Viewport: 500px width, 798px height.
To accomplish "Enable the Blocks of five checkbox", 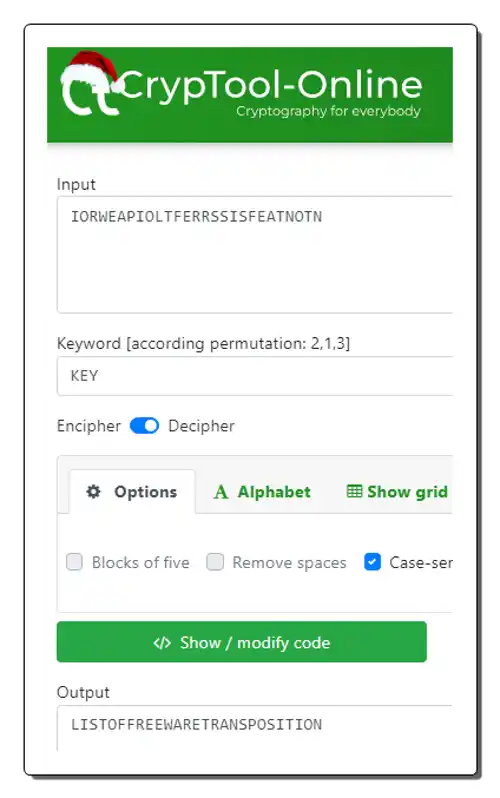I will pyautogui.click(x=74, y=562).
